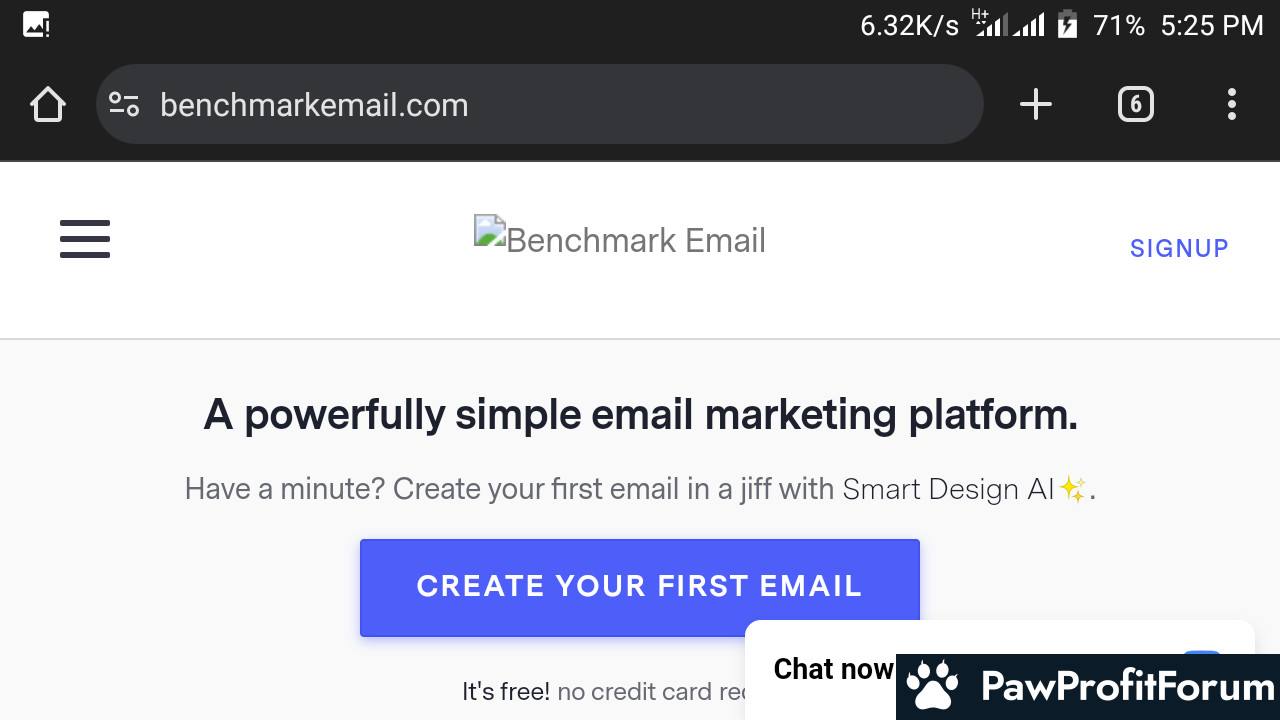
Task: Open a new tab with plus icon
Action: tap(1036, 104)
